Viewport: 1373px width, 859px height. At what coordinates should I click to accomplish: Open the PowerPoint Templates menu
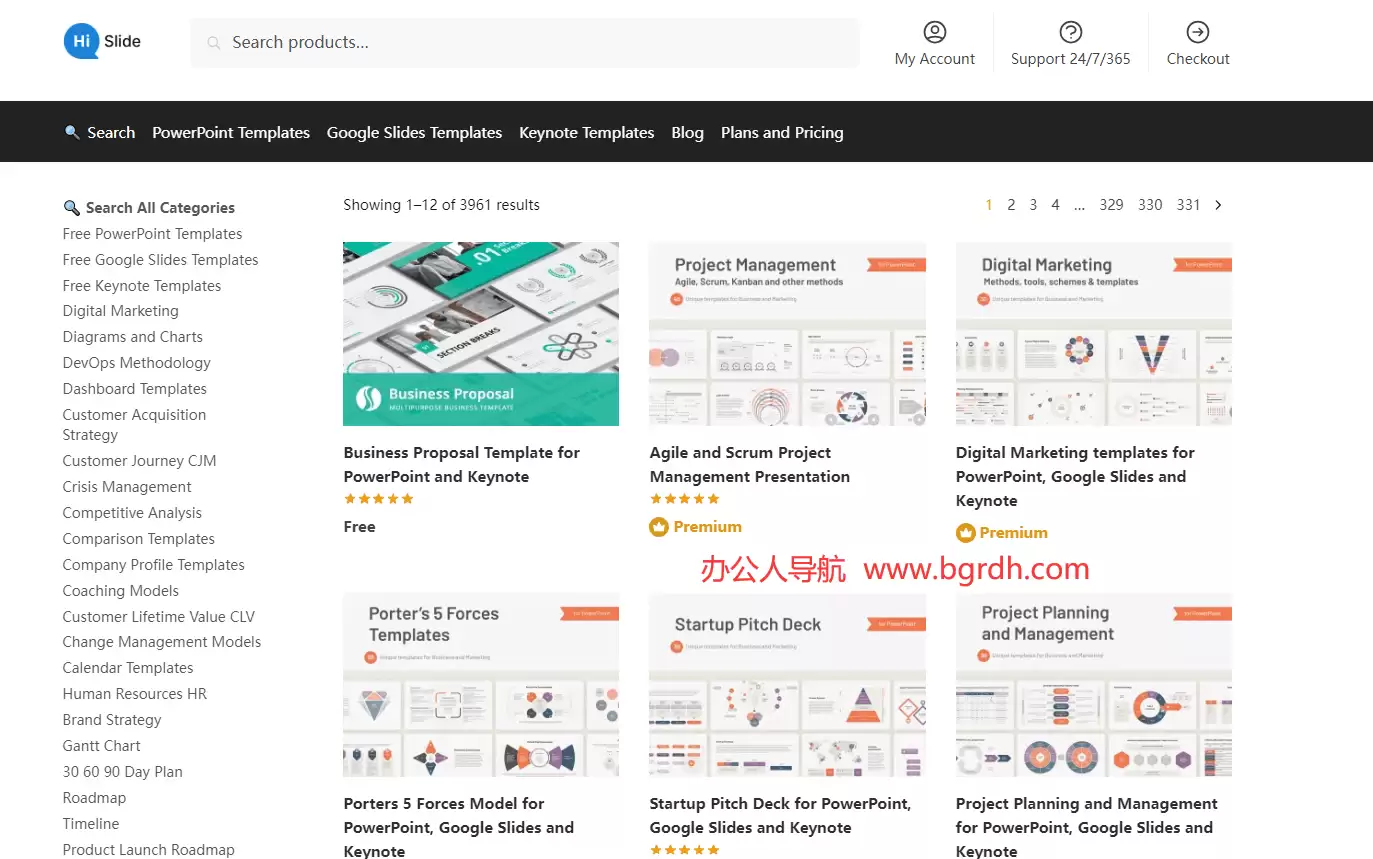coord(231,133)
